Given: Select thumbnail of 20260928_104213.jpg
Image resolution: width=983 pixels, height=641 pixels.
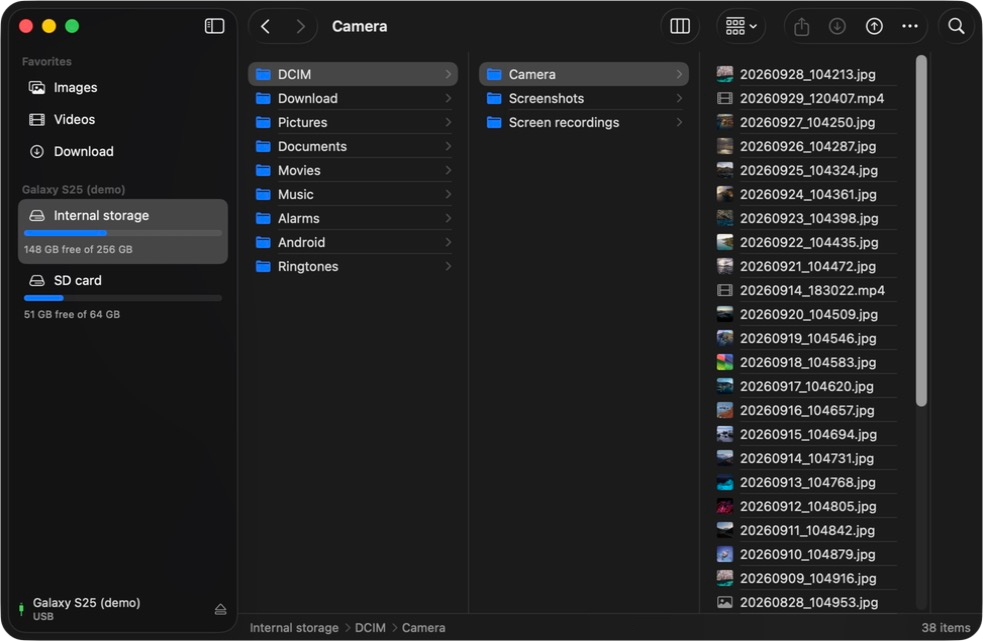Looking at the screenshot, I should 725,74.
